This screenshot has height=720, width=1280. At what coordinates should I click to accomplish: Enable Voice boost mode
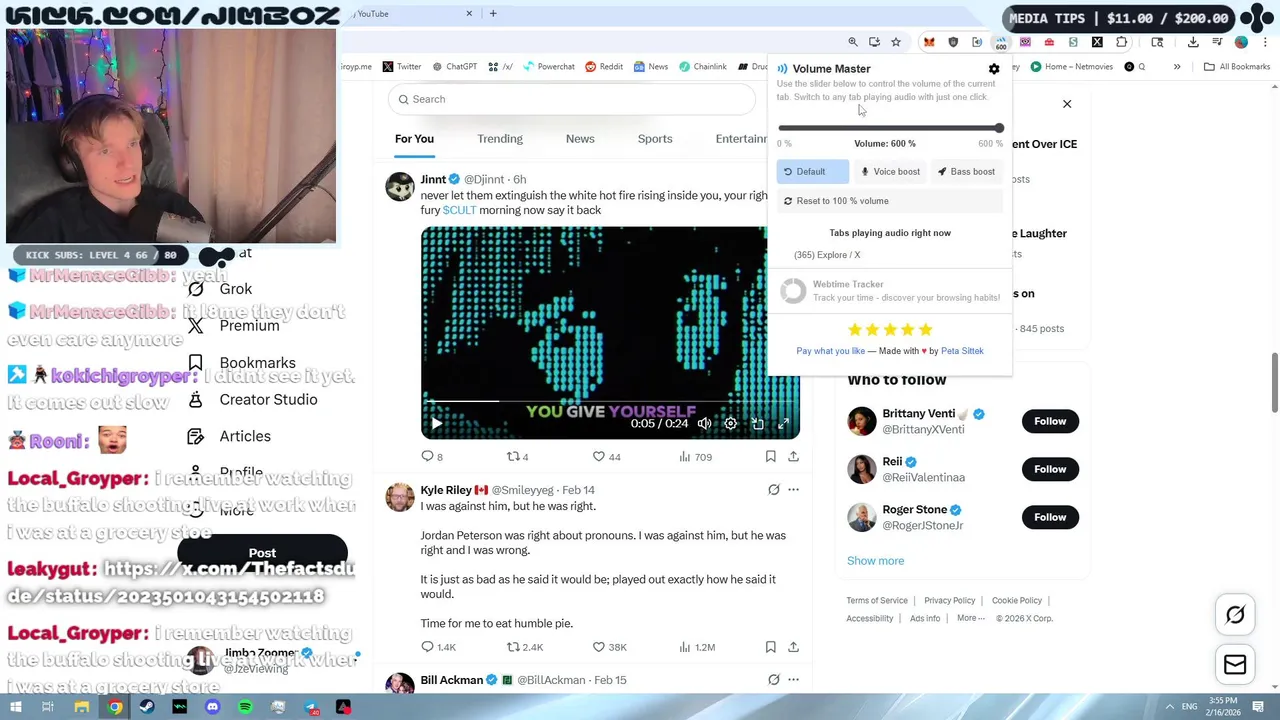point(890,172)
